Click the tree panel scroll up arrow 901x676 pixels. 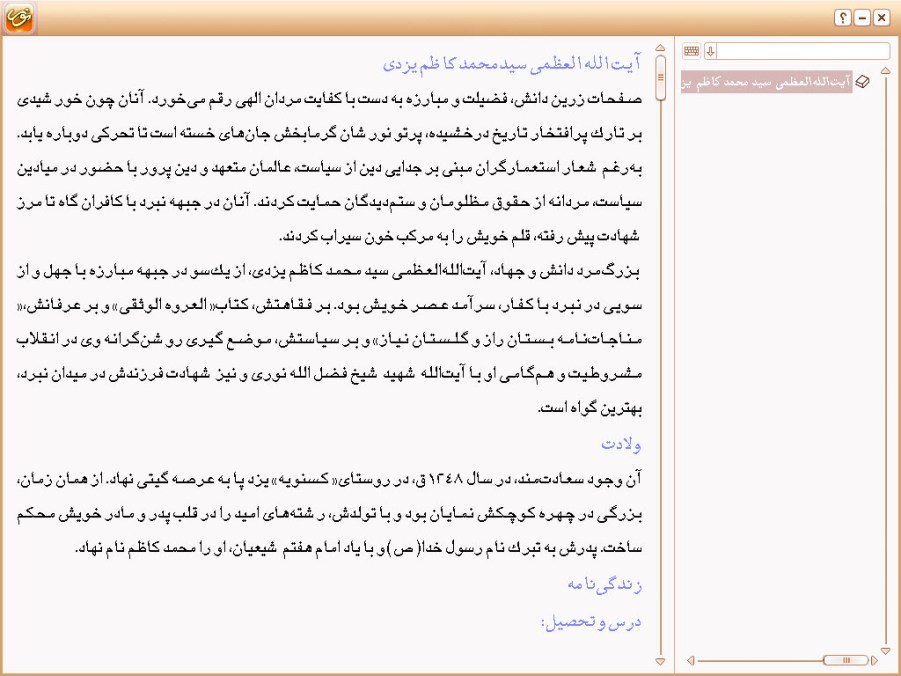tap(885, 71)
